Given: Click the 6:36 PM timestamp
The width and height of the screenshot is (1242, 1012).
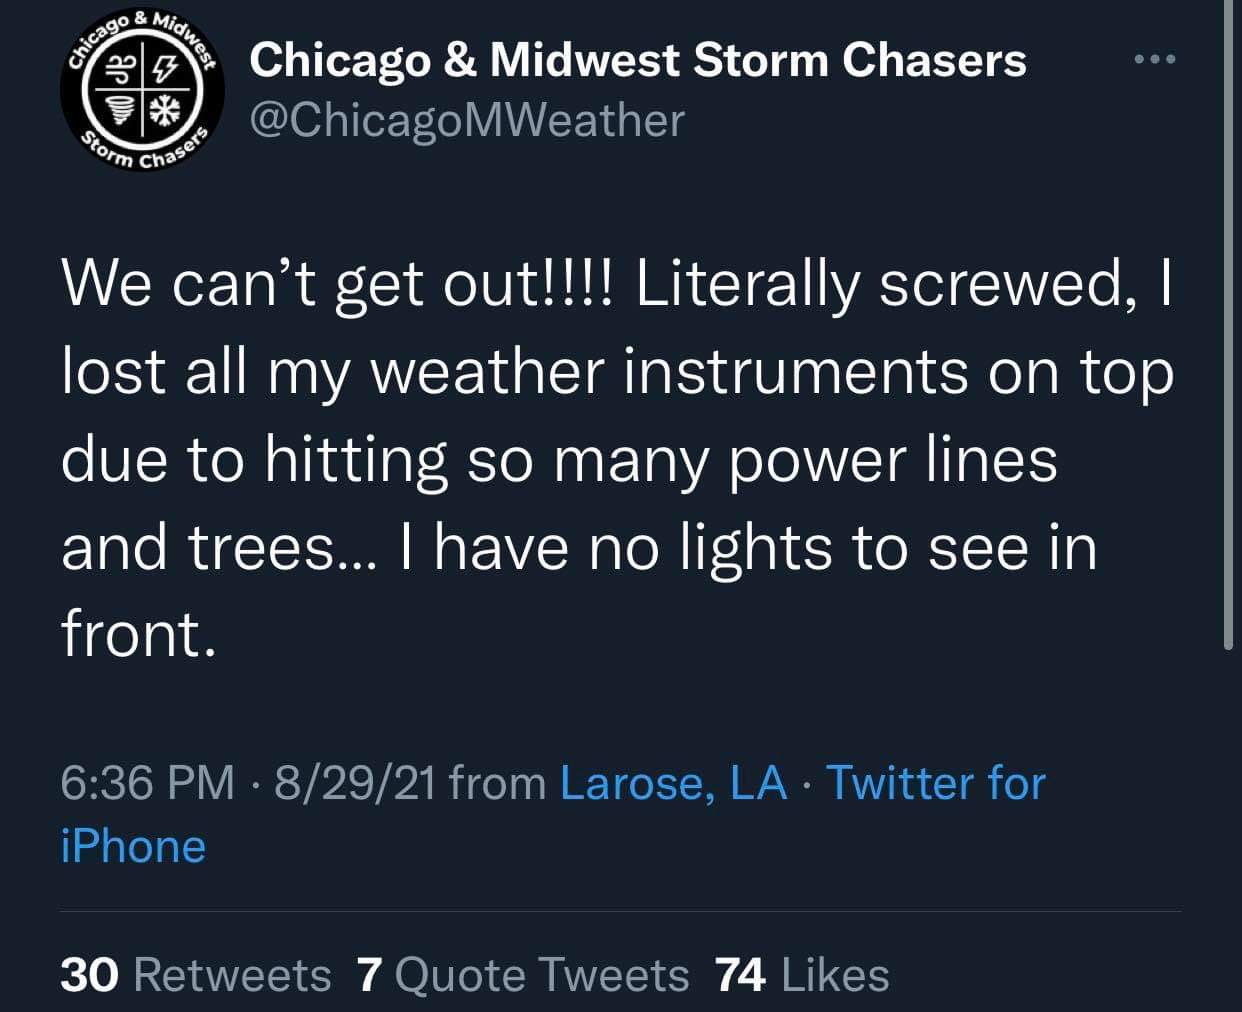Looking at the screenshot, I should pyautogui.click(x=147, y=782).
